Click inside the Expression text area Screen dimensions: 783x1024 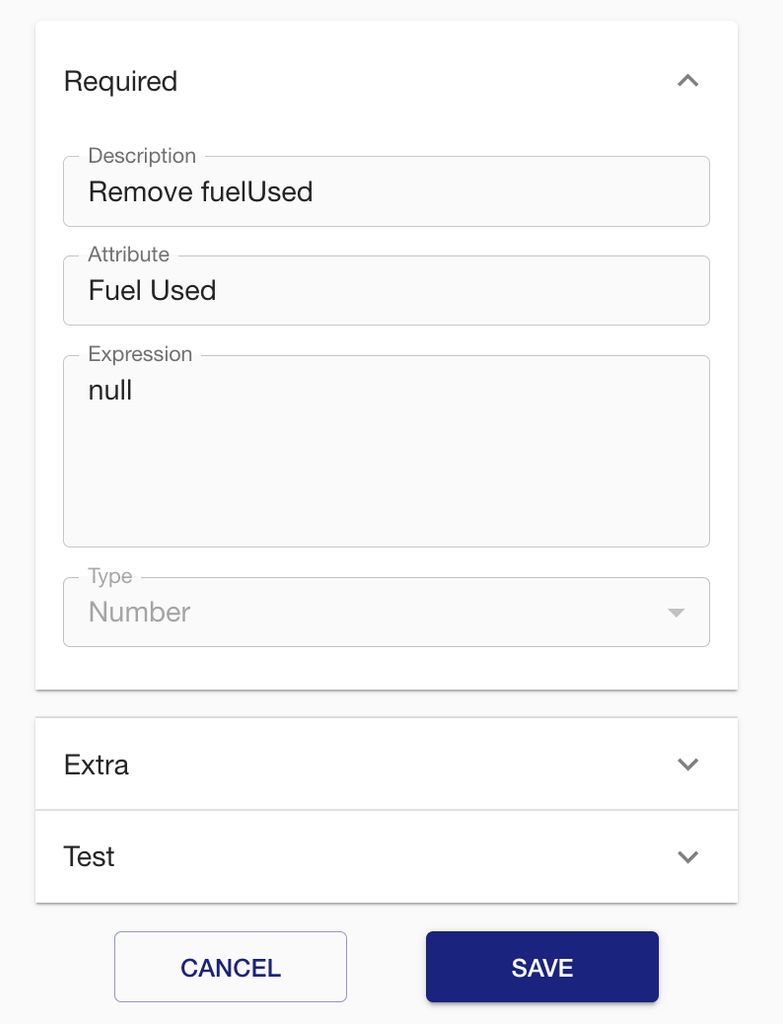coord(385,450)
